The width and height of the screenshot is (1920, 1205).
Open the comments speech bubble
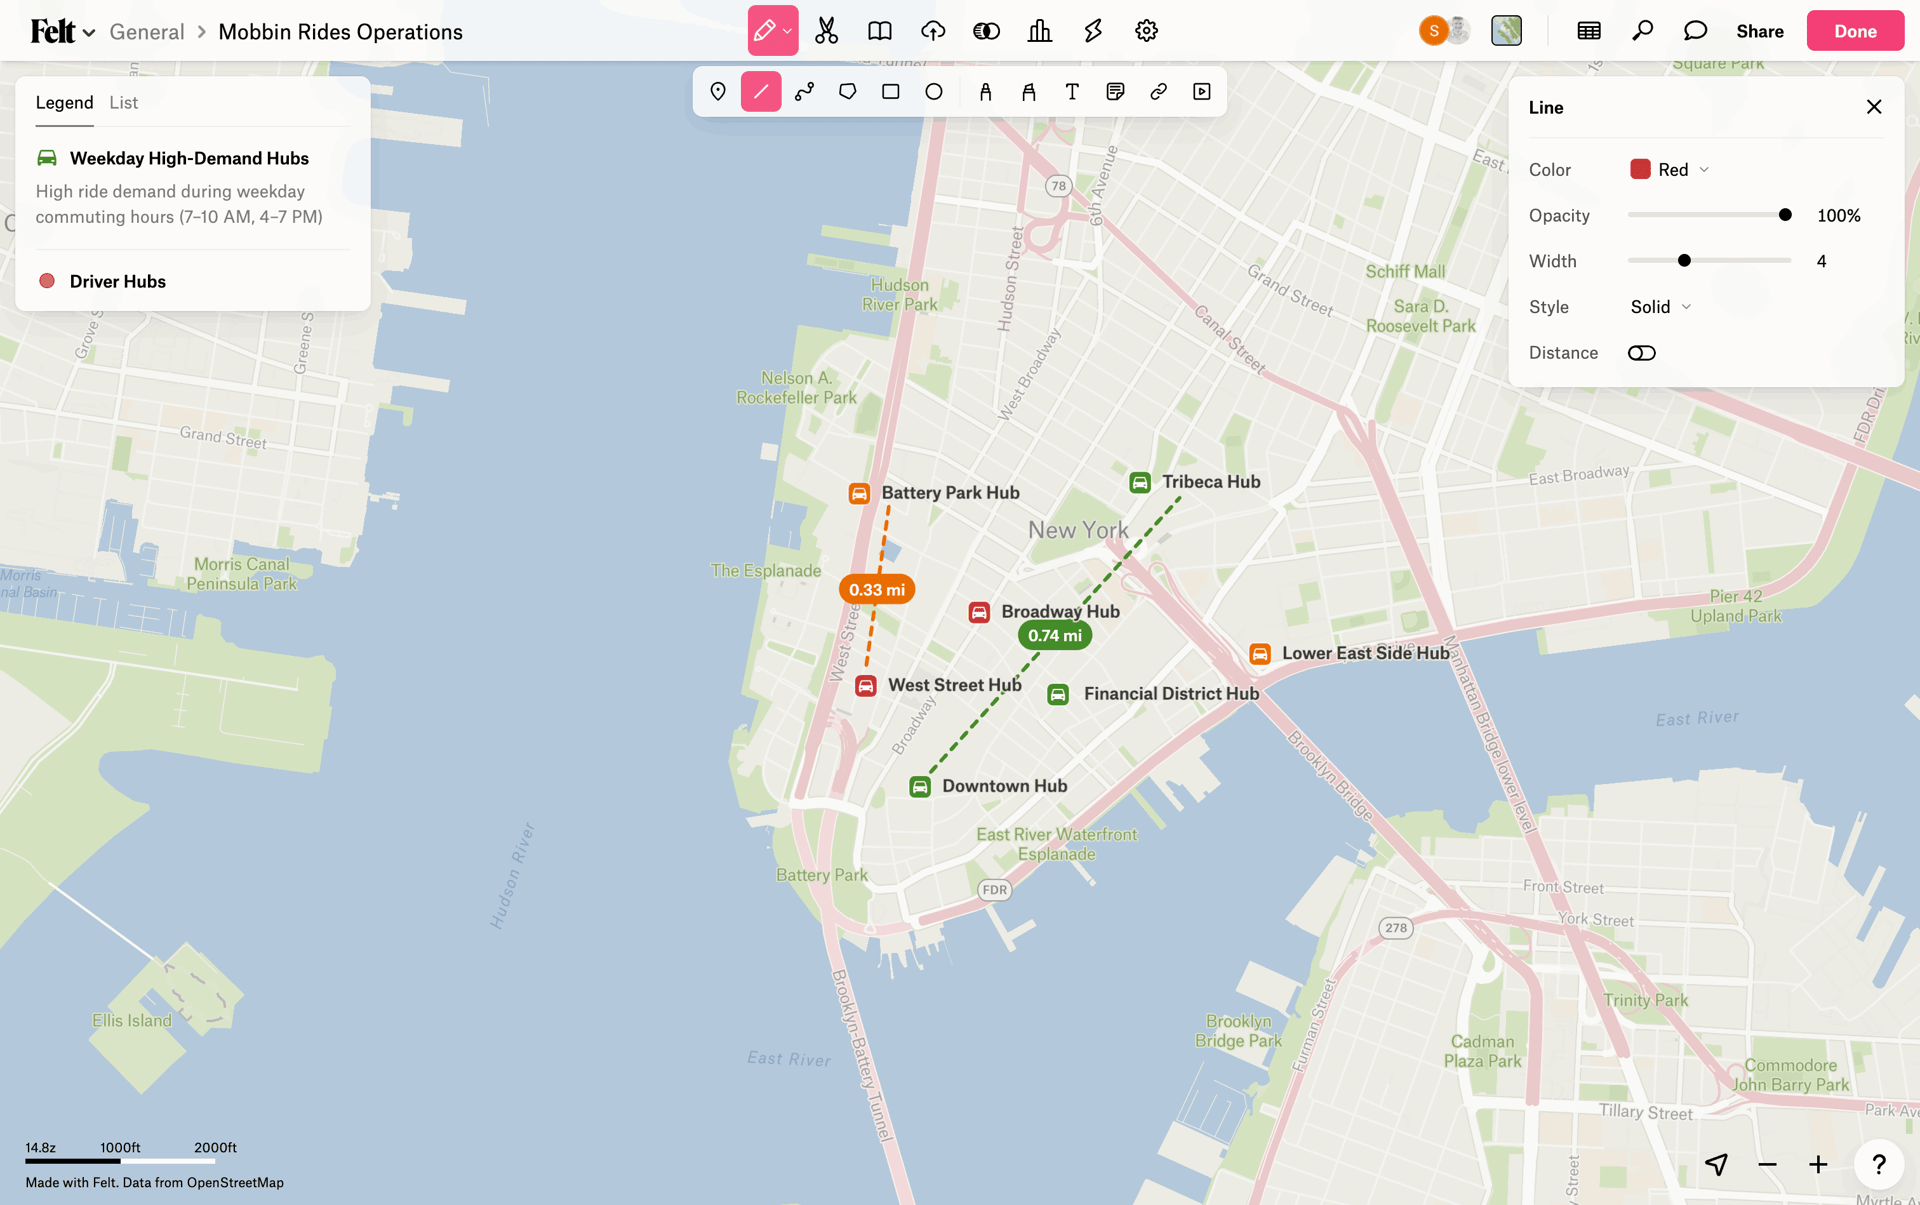(x=1695, y=31)
